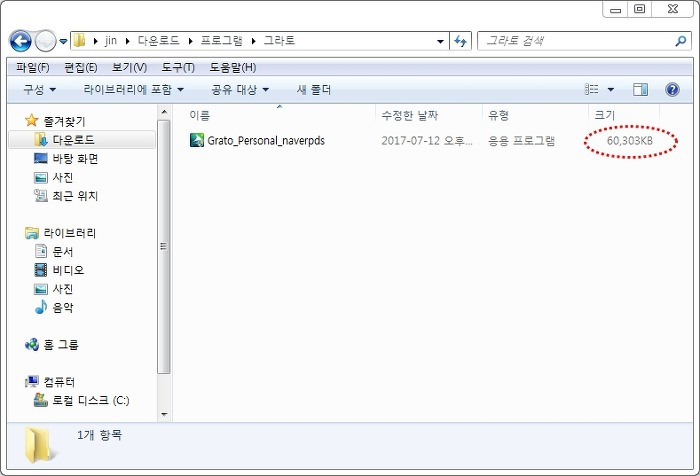Select 컴퓨터 in the navigation pane
The height and width of the screenshot is (476, 700).
(59, 382)
